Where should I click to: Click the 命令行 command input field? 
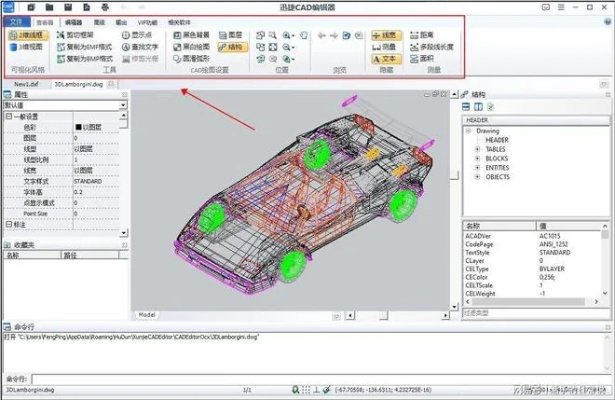click(321, 379)
